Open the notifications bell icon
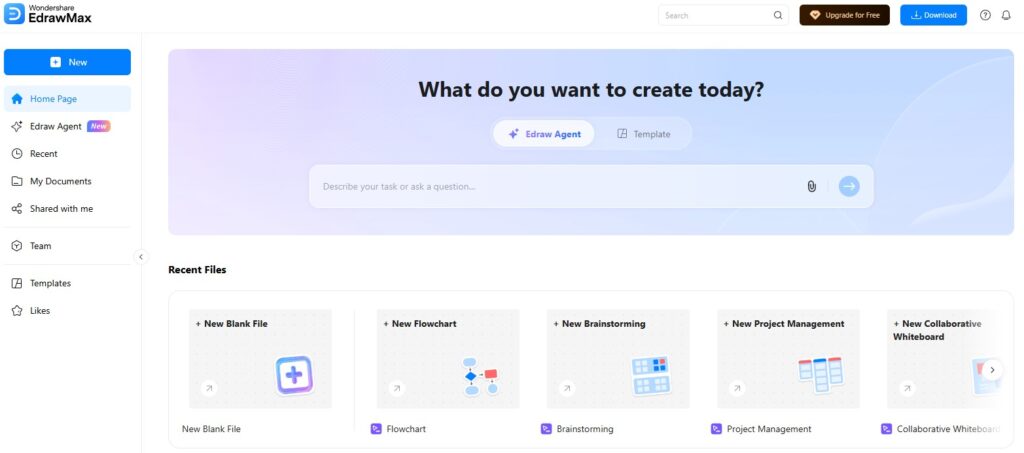The width and height of the screenshot is (1024, 453). tap(1006, 15)
